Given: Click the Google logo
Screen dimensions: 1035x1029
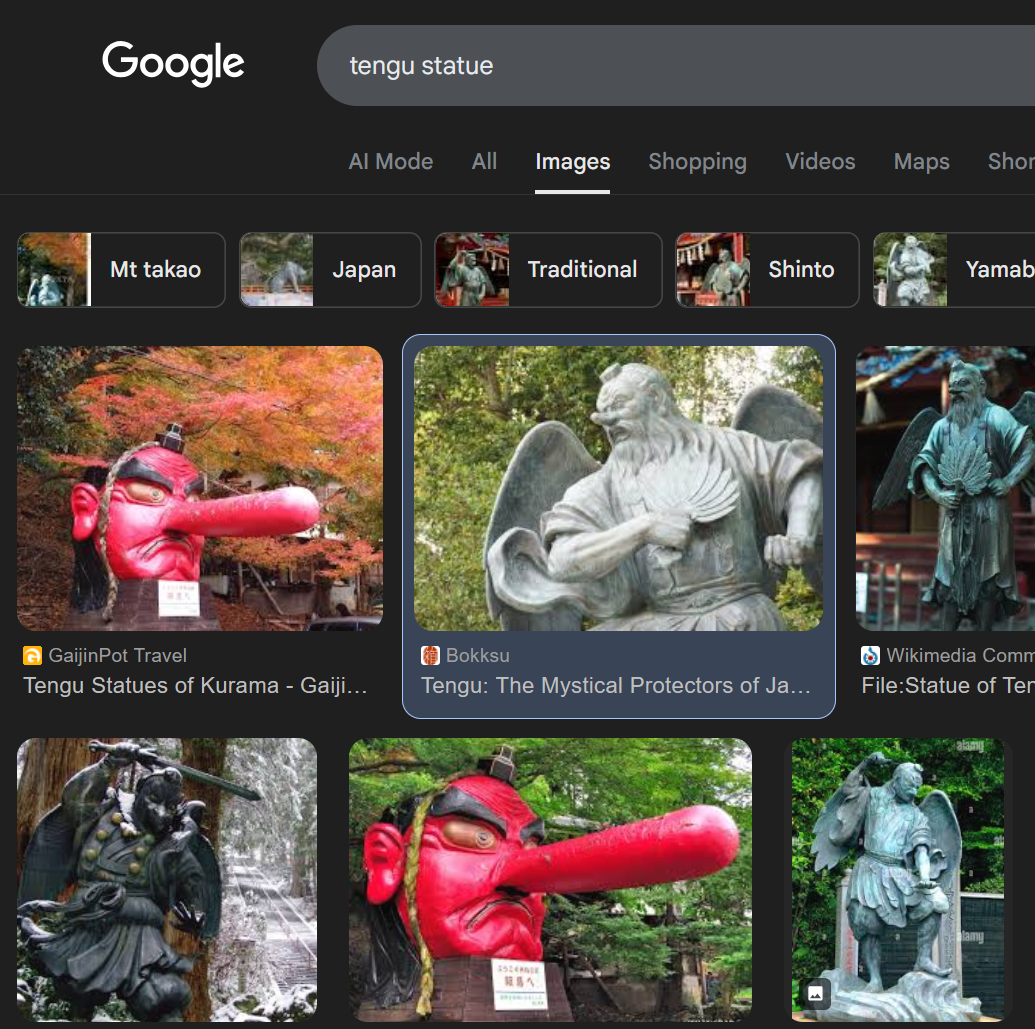Looking at the screenshot, I should pyautogui.click(x=173, y=63).
